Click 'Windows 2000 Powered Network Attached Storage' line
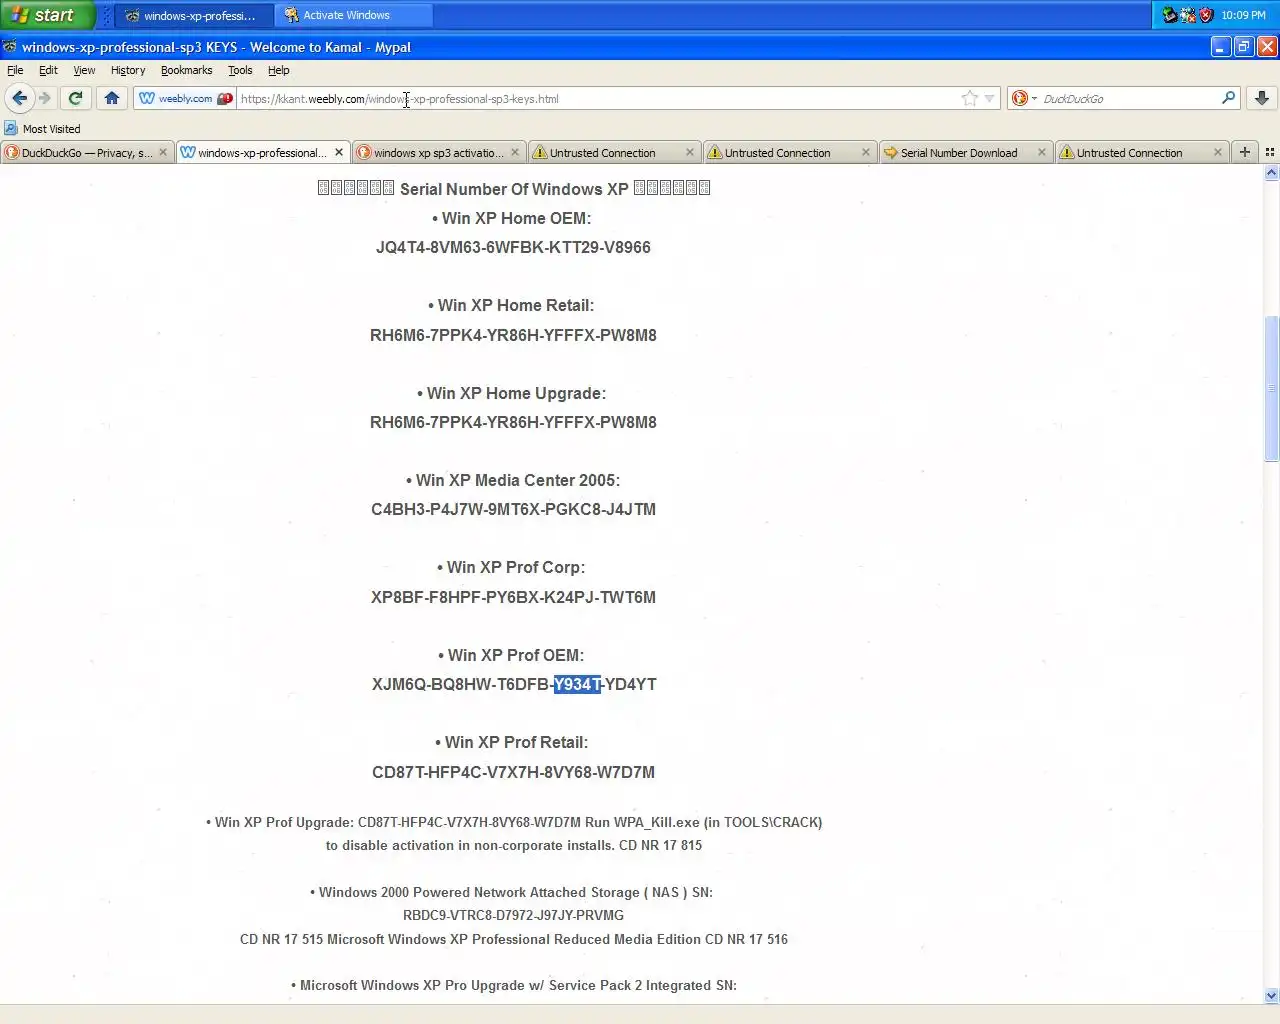The height and width of the screenshot is (1024, 1280). [511, 892]
